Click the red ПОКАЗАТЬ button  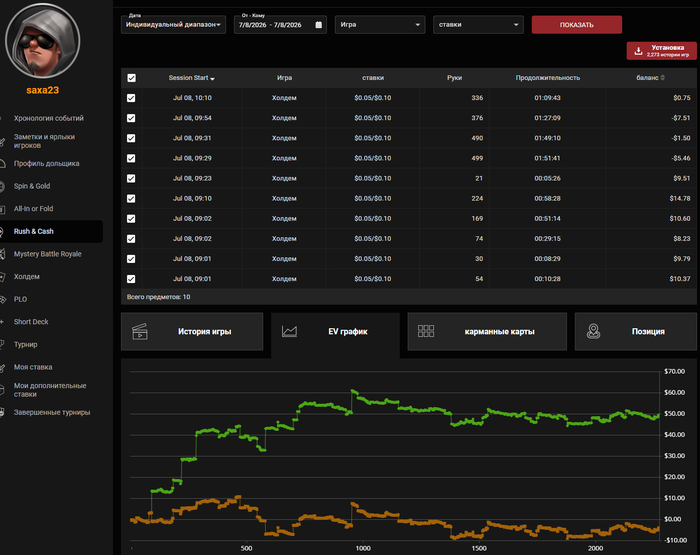click(577, 25)
